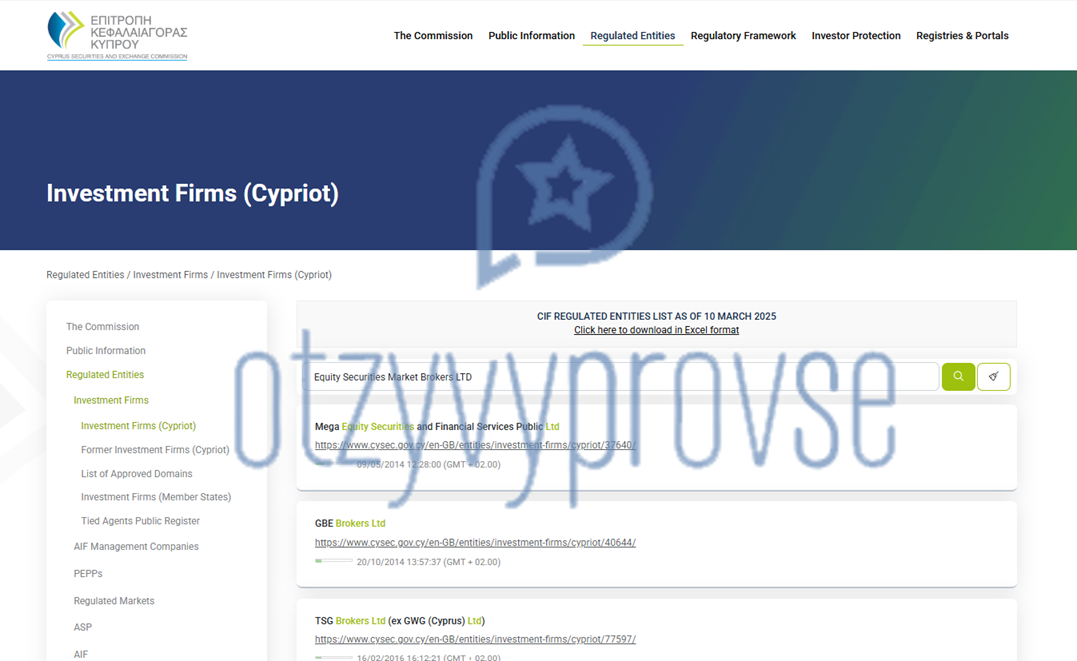Click Investment Firms (Cypriot) breadcrumb item

274,275
